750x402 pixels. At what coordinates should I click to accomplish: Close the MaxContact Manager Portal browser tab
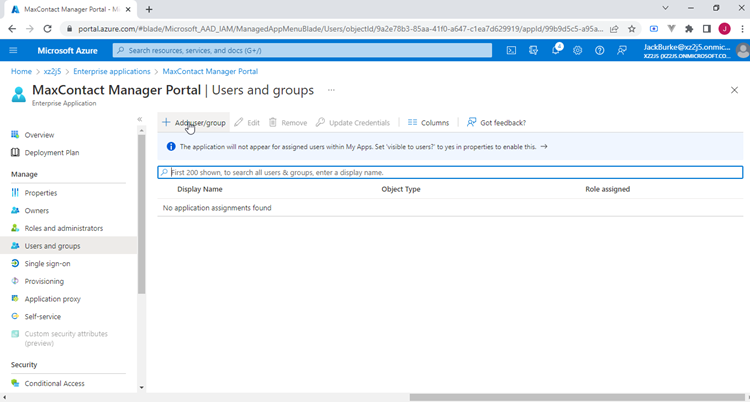tap(128, 9)
